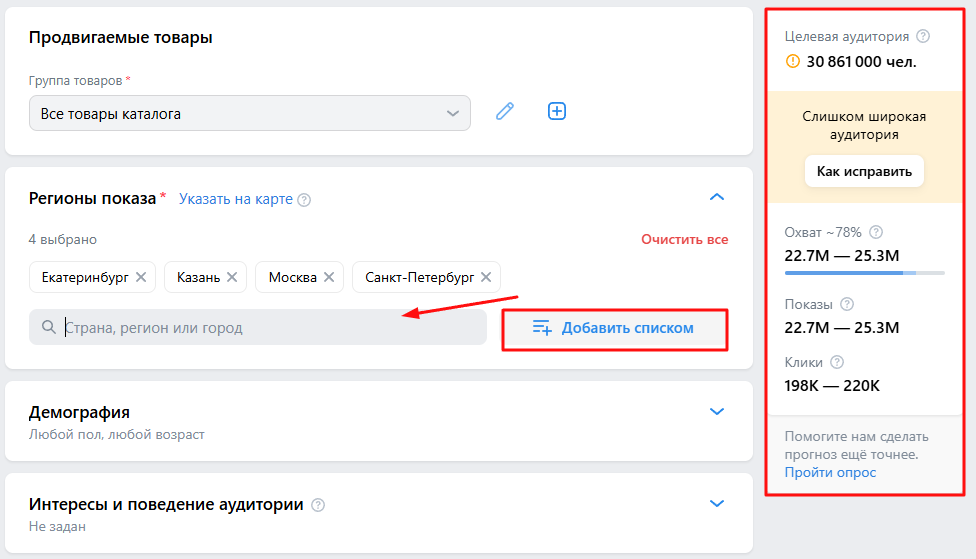
Task: Focus the Страна, регион или город search field
Action: tap(258, 327)
